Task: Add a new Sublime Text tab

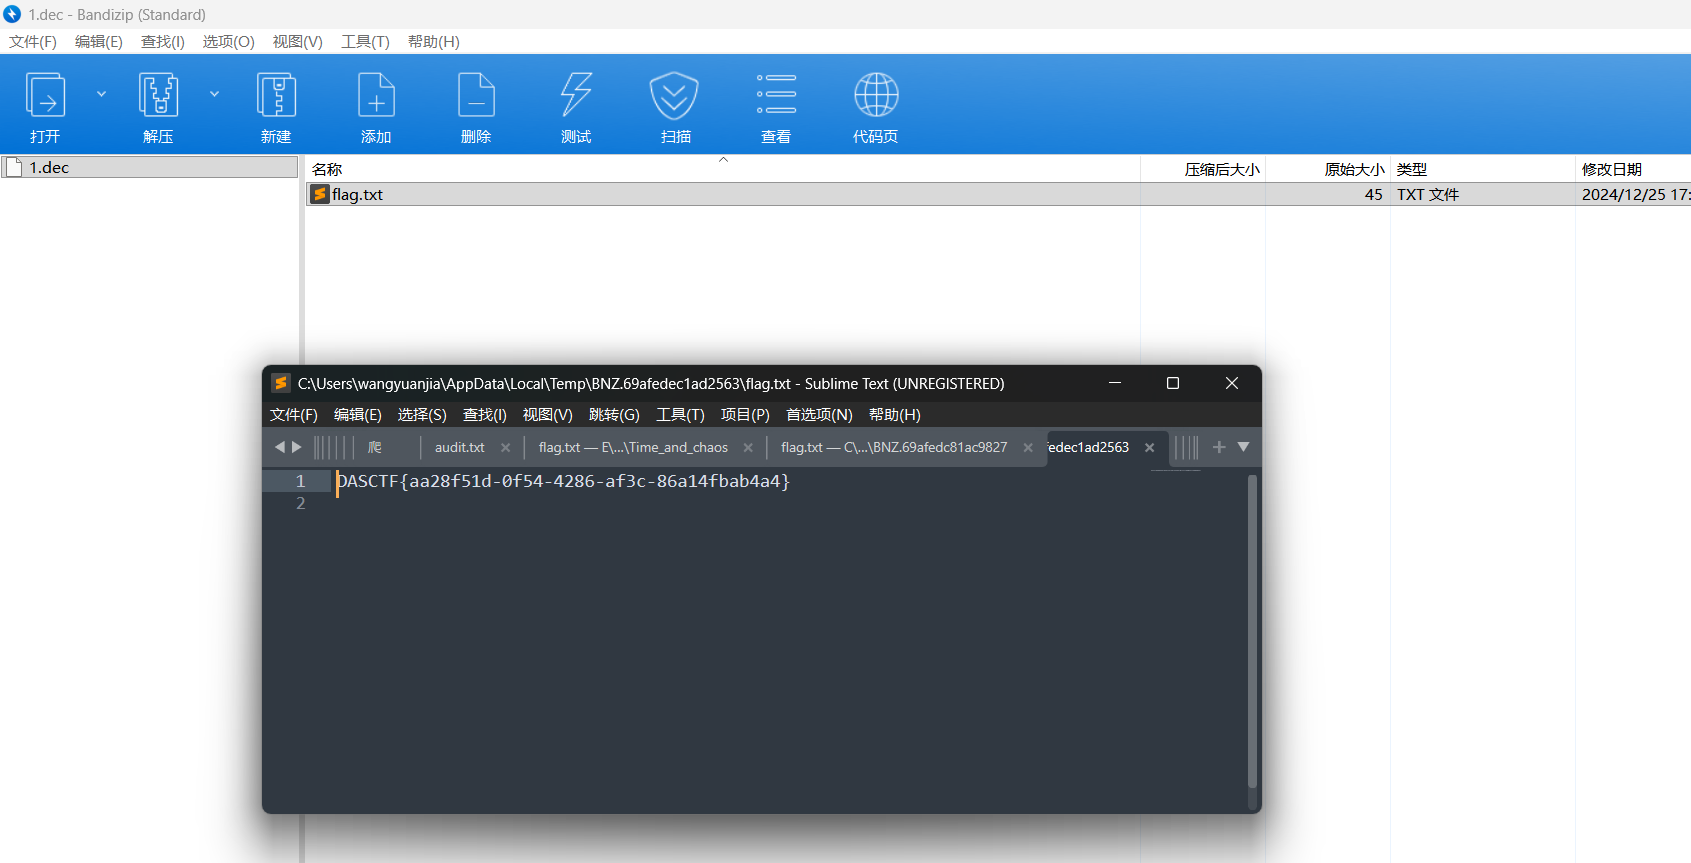Action: pyautogui.click(x=1218, y=447)
